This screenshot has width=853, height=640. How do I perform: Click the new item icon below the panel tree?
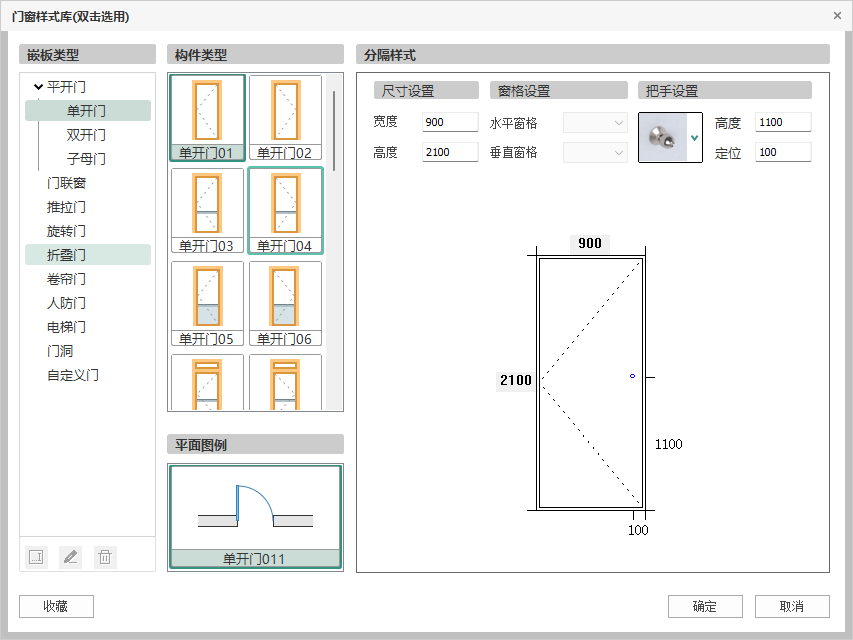(x=36, y=557)
